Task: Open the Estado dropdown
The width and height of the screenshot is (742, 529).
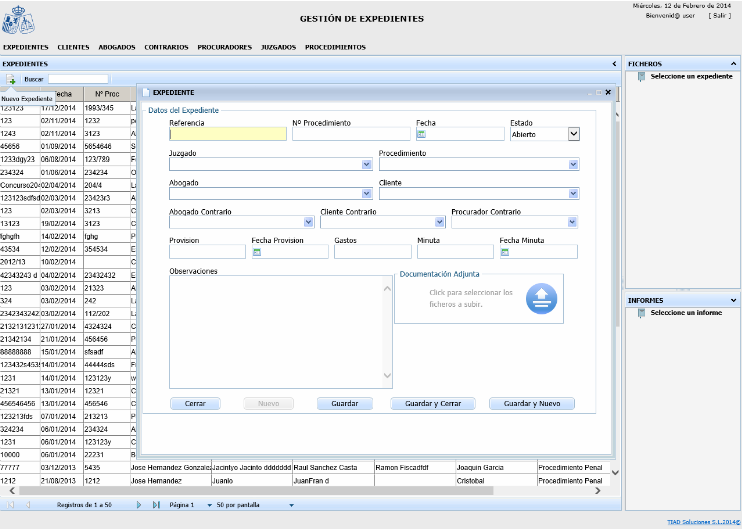Action: (x=573, y=133)
